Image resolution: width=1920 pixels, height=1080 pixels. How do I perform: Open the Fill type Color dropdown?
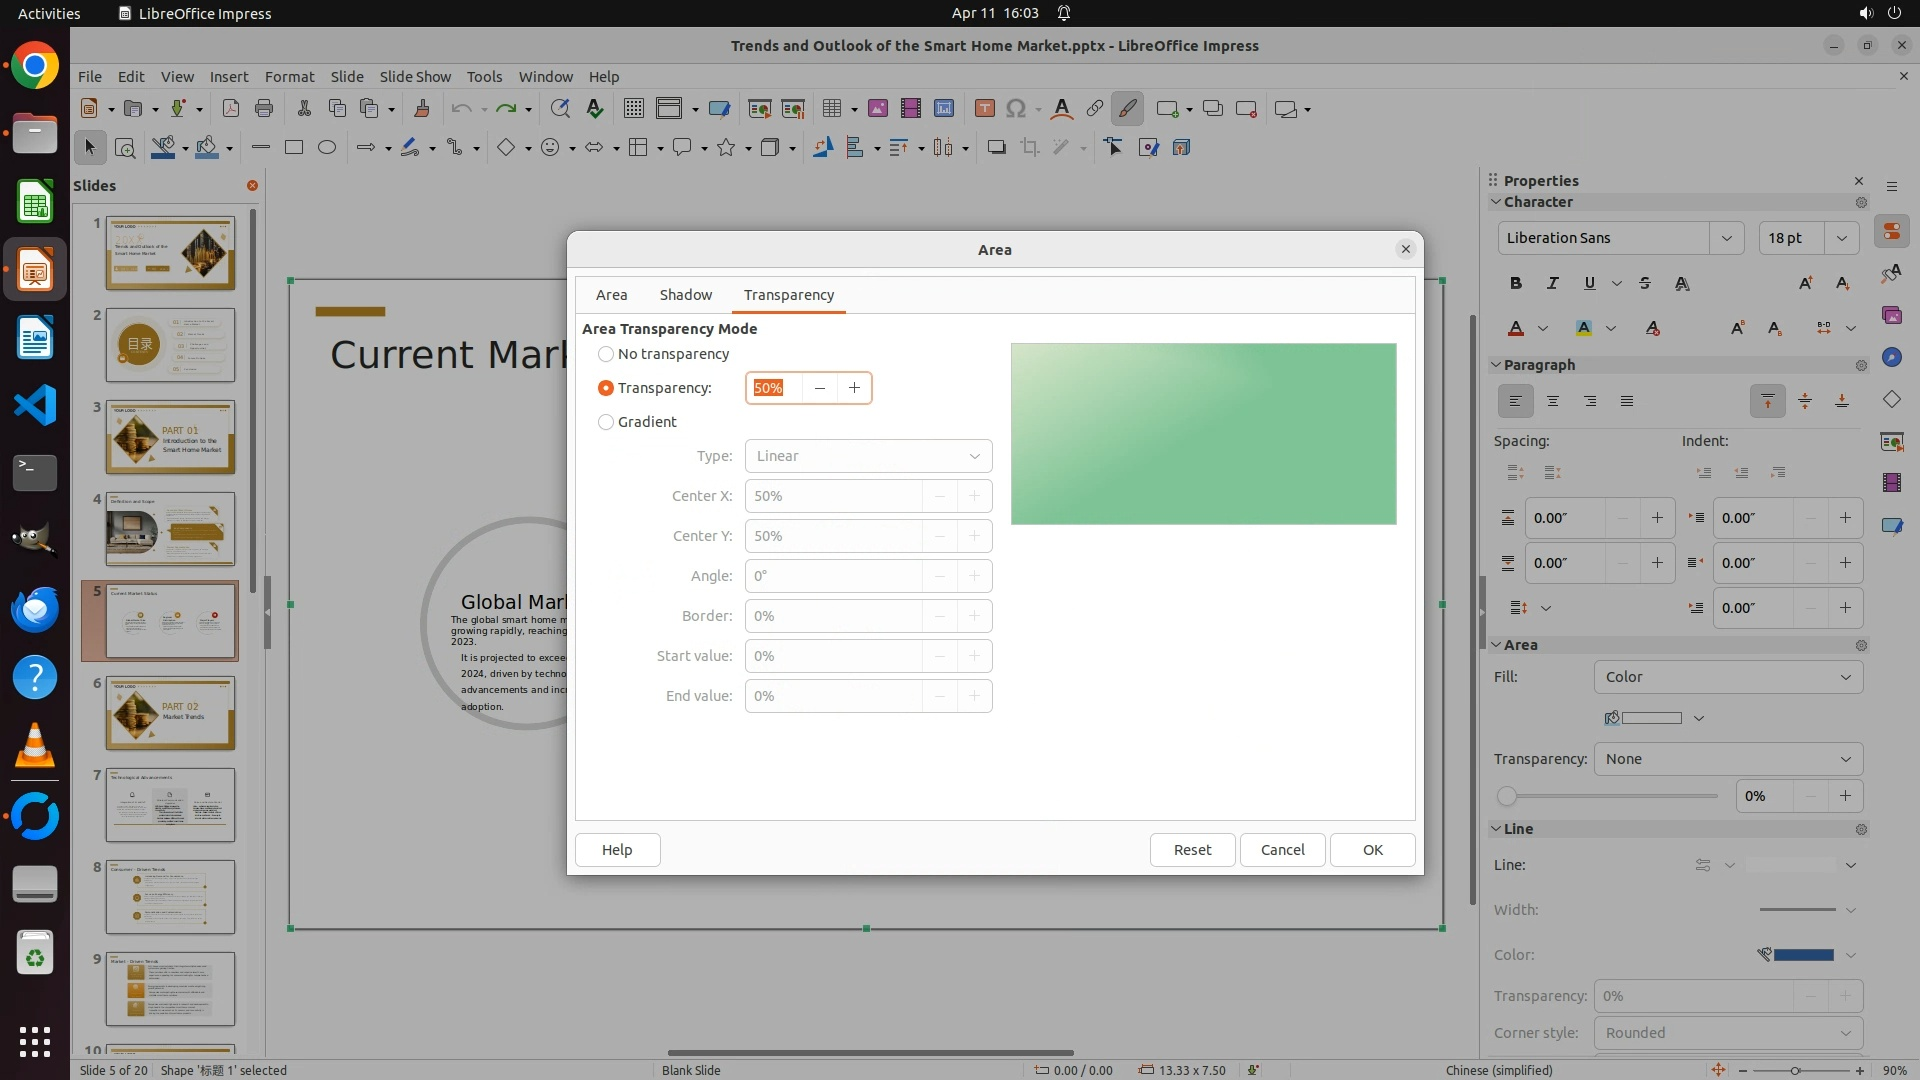tap(1728, 677)
